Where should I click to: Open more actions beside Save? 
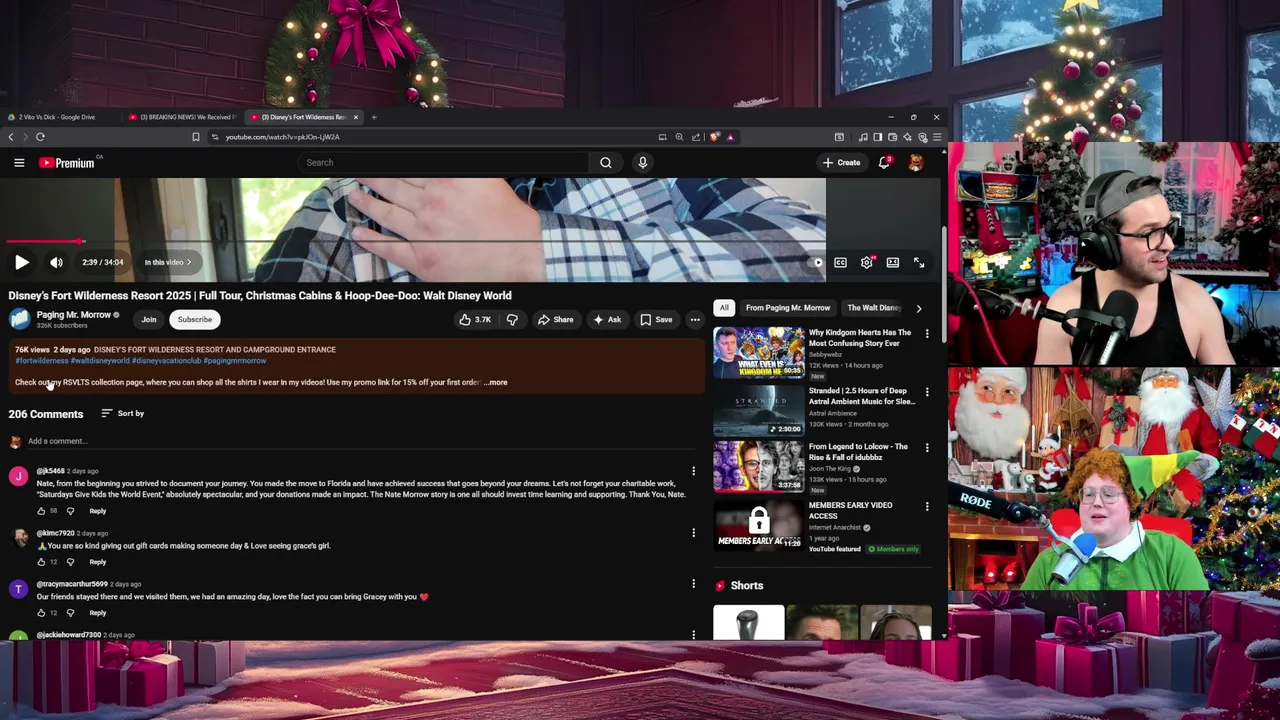pos(695,319)
